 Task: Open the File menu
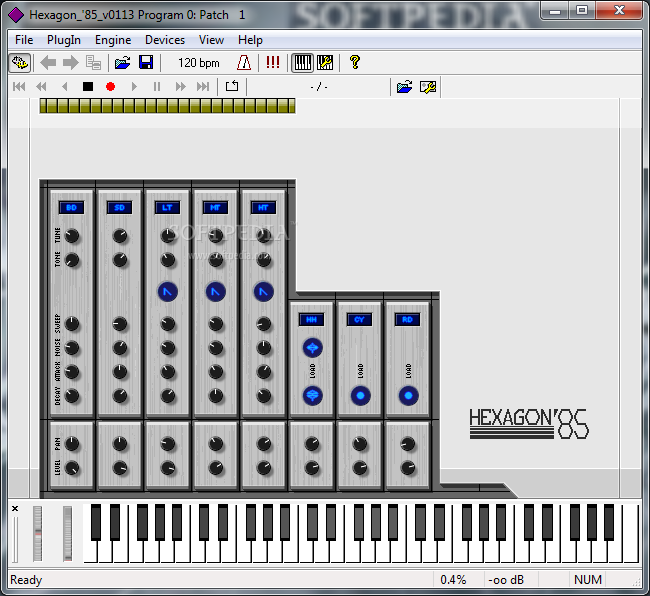click(24, 40)
